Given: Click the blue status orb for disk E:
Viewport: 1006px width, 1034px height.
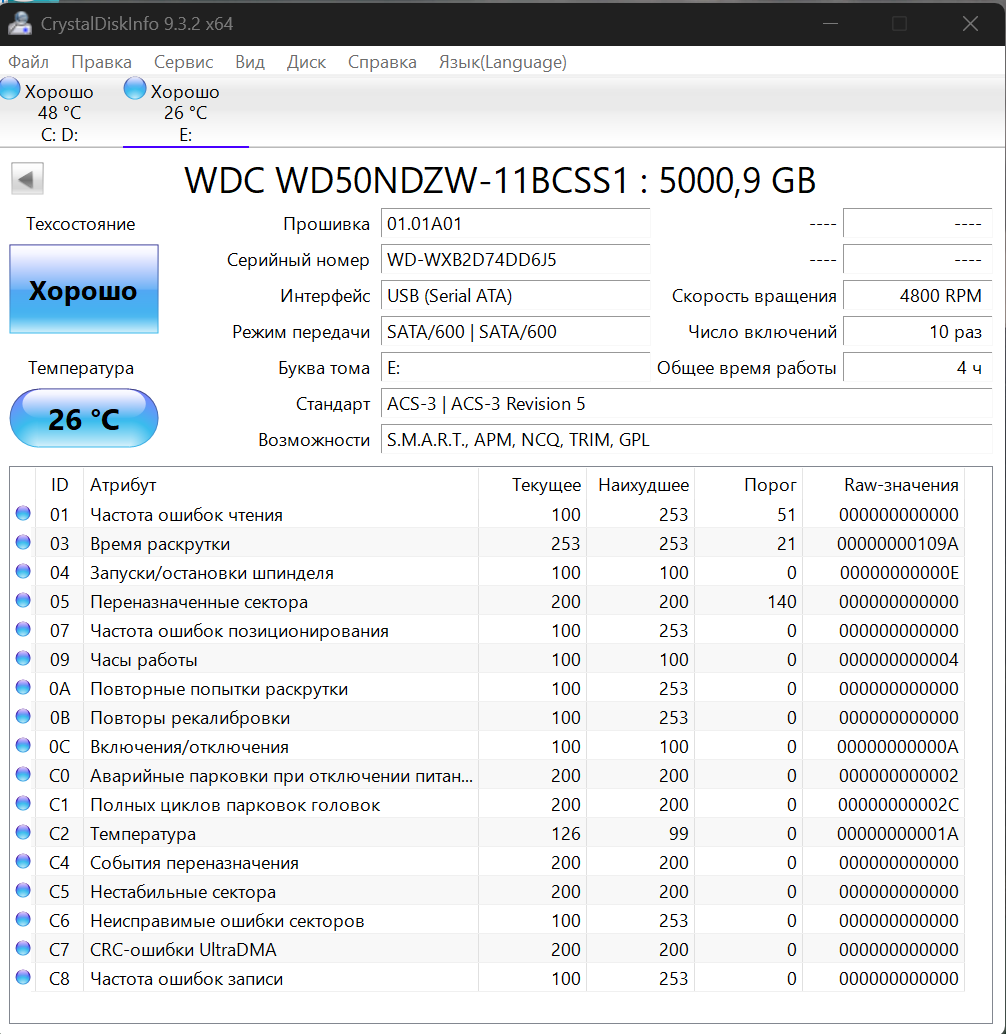Looking at the screenshot, I should pos(134,88).
